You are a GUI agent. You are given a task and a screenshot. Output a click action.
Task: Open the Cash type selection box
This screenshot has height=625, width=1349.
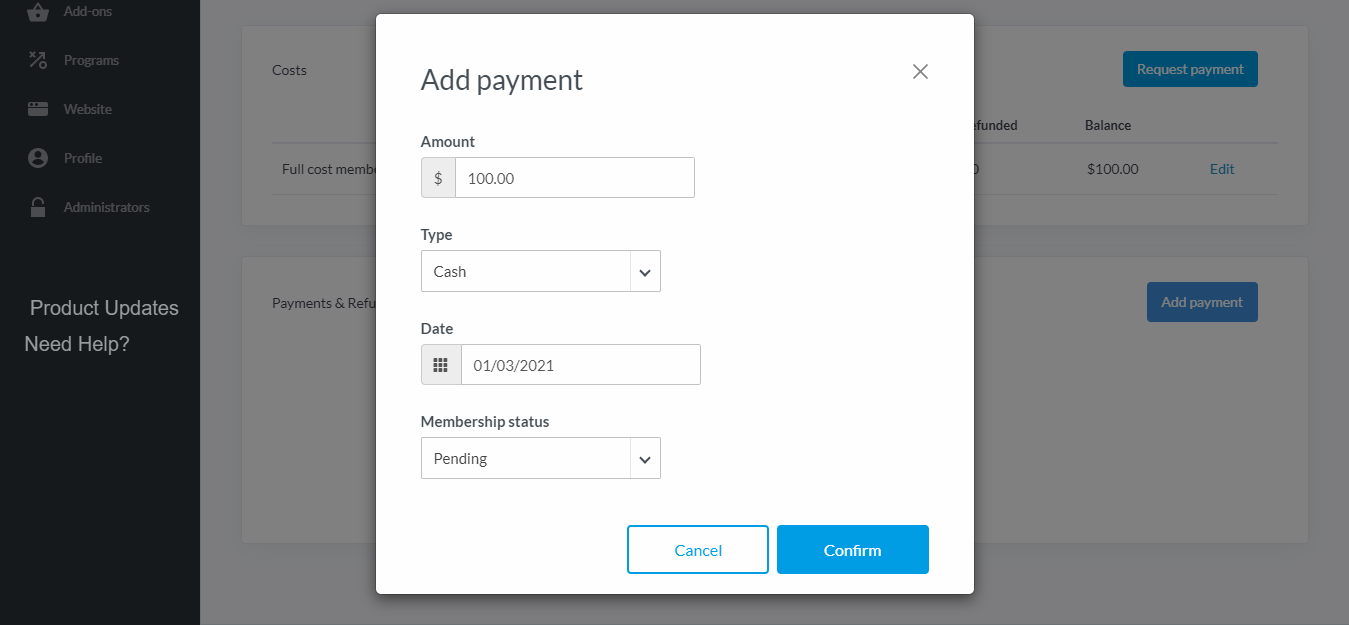pyautogui.click(x=541, y=271)
